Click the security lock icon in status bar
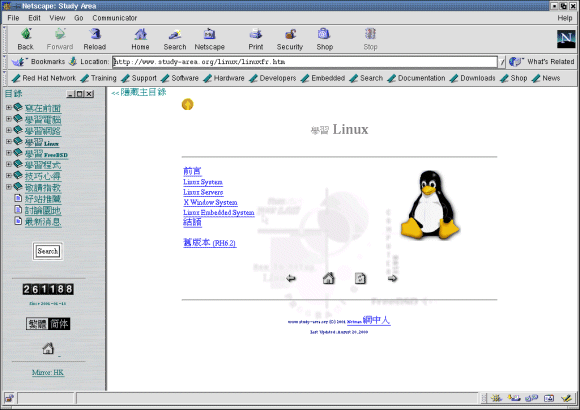580x410 pixels. [9, 398]
